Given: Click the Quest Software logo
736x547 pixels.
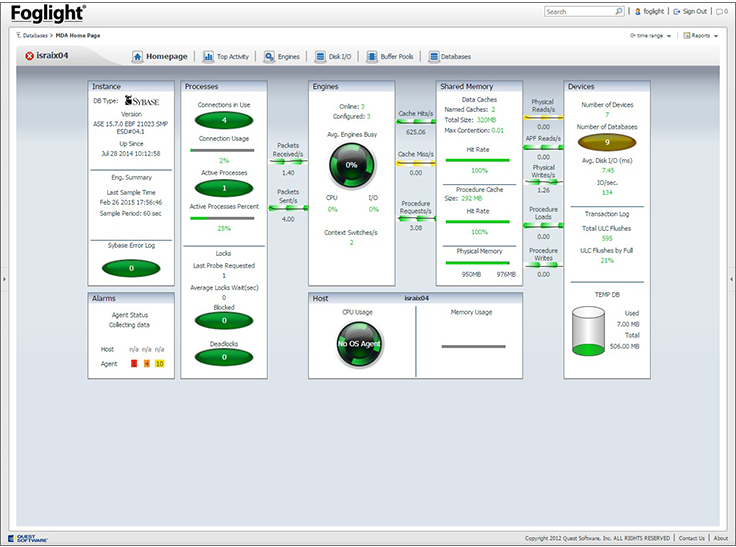Looking at the screenshot, I should point(28,538).
